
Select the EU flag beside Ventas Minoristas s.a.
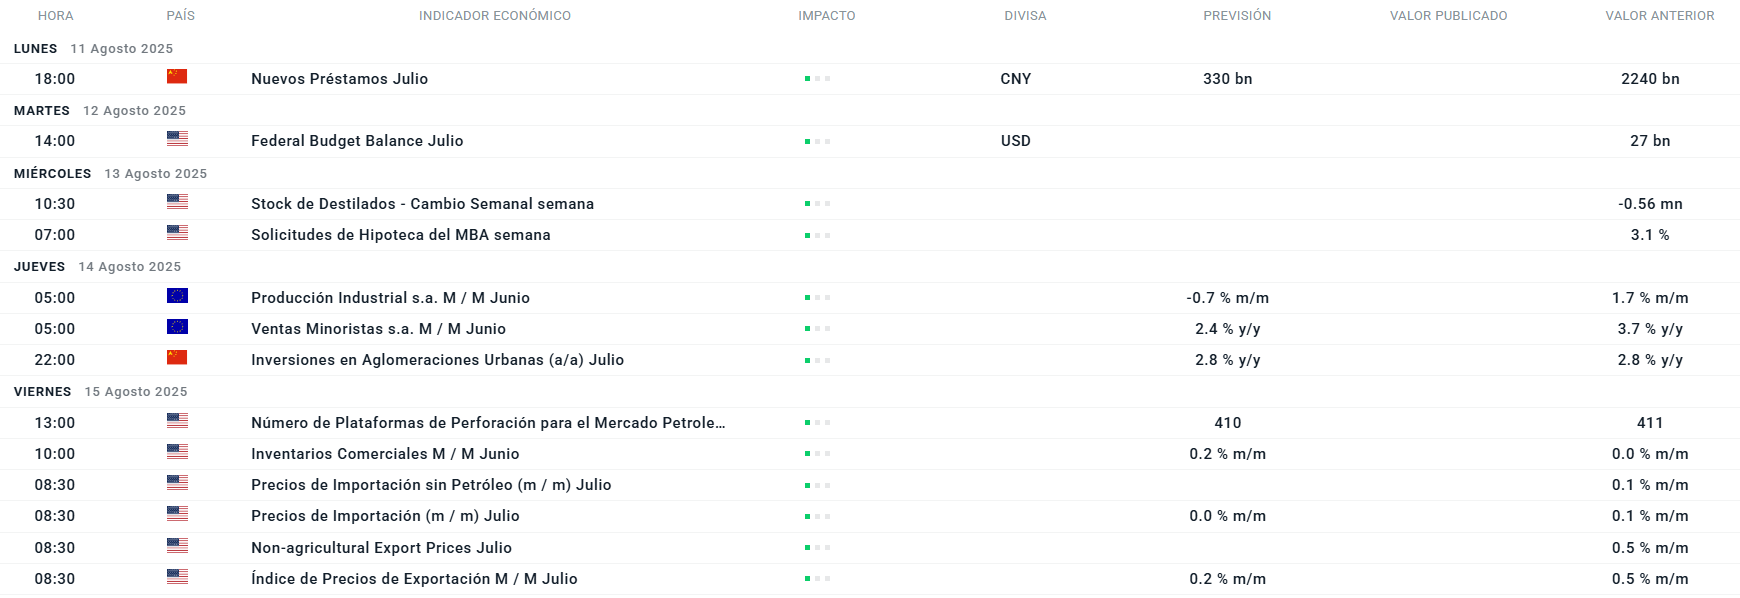pyautogui.click(x=177, y=327)
